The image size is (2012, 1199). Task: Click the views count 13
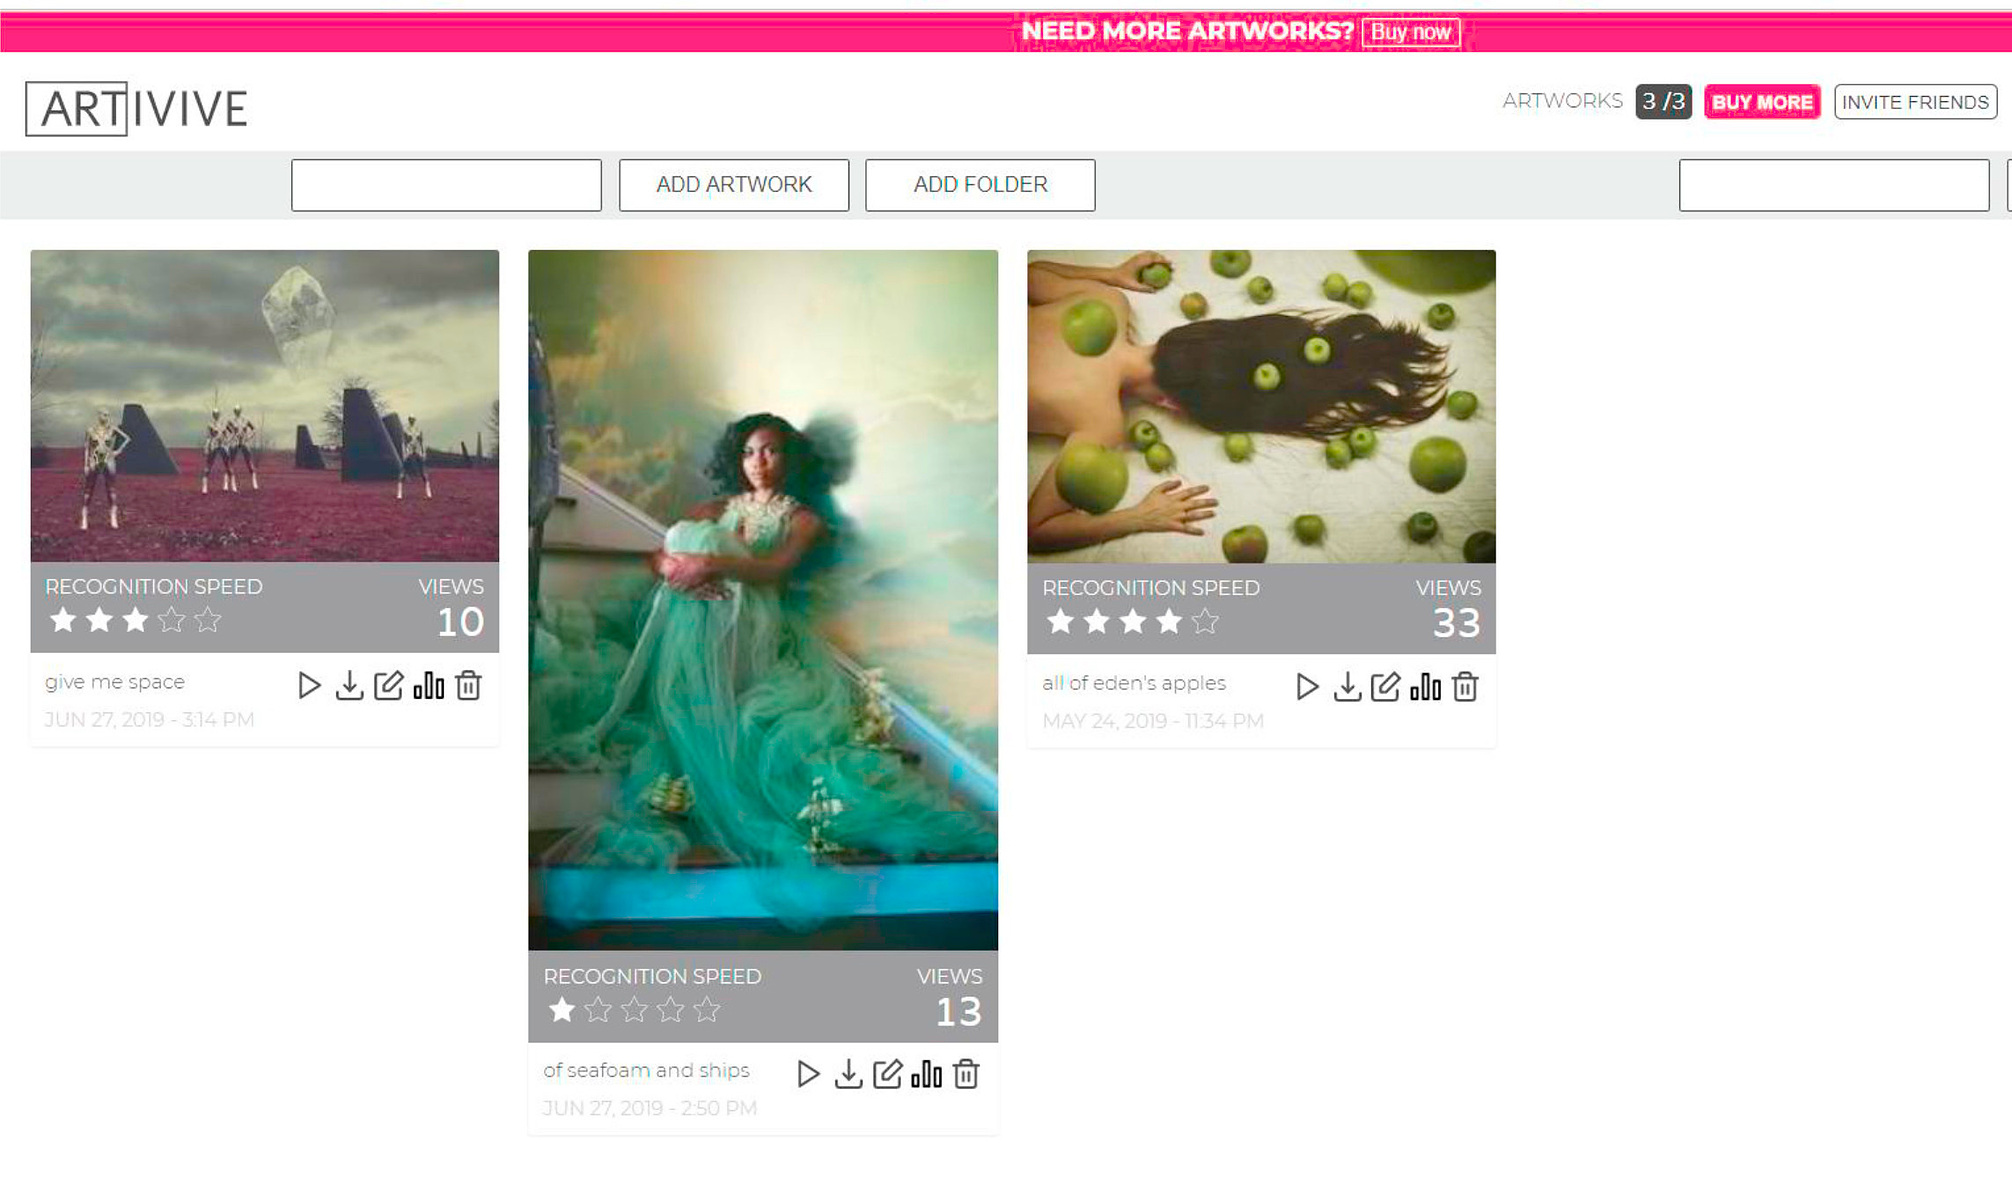[958, 1013]
